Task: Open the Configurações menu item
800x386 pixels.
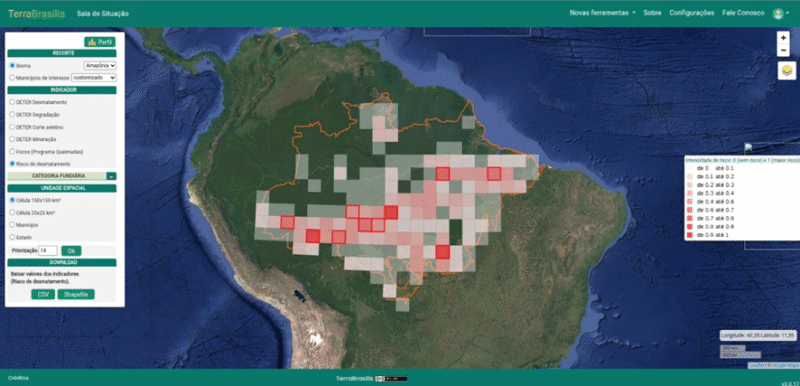Action: 691,13
